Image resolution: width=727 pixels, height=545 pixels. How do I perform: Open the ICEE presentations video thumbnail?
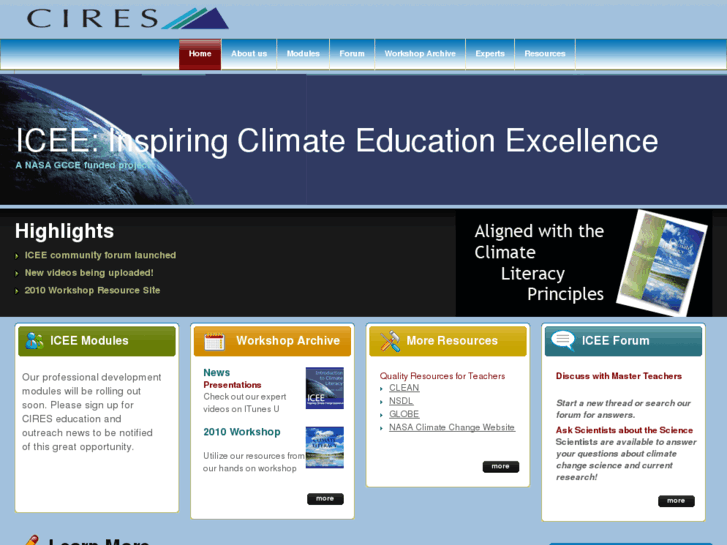click(325, 388)
